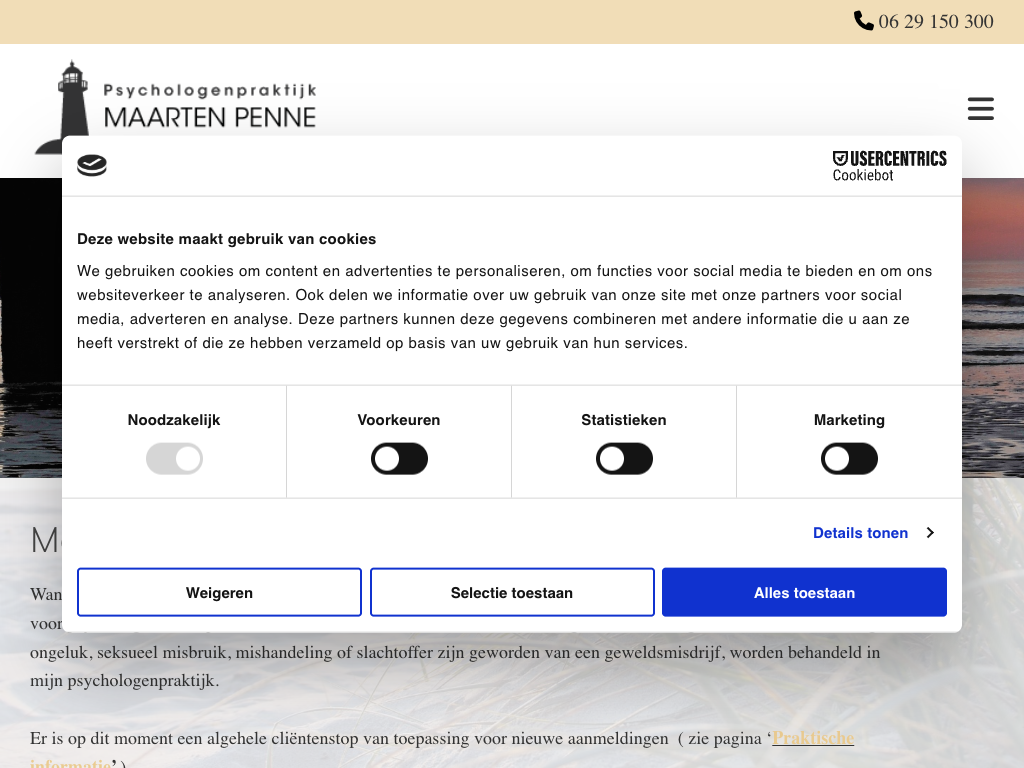
Task: Toggle the Noodzakelijk cookies switch
Action: (x=174, y=459)
